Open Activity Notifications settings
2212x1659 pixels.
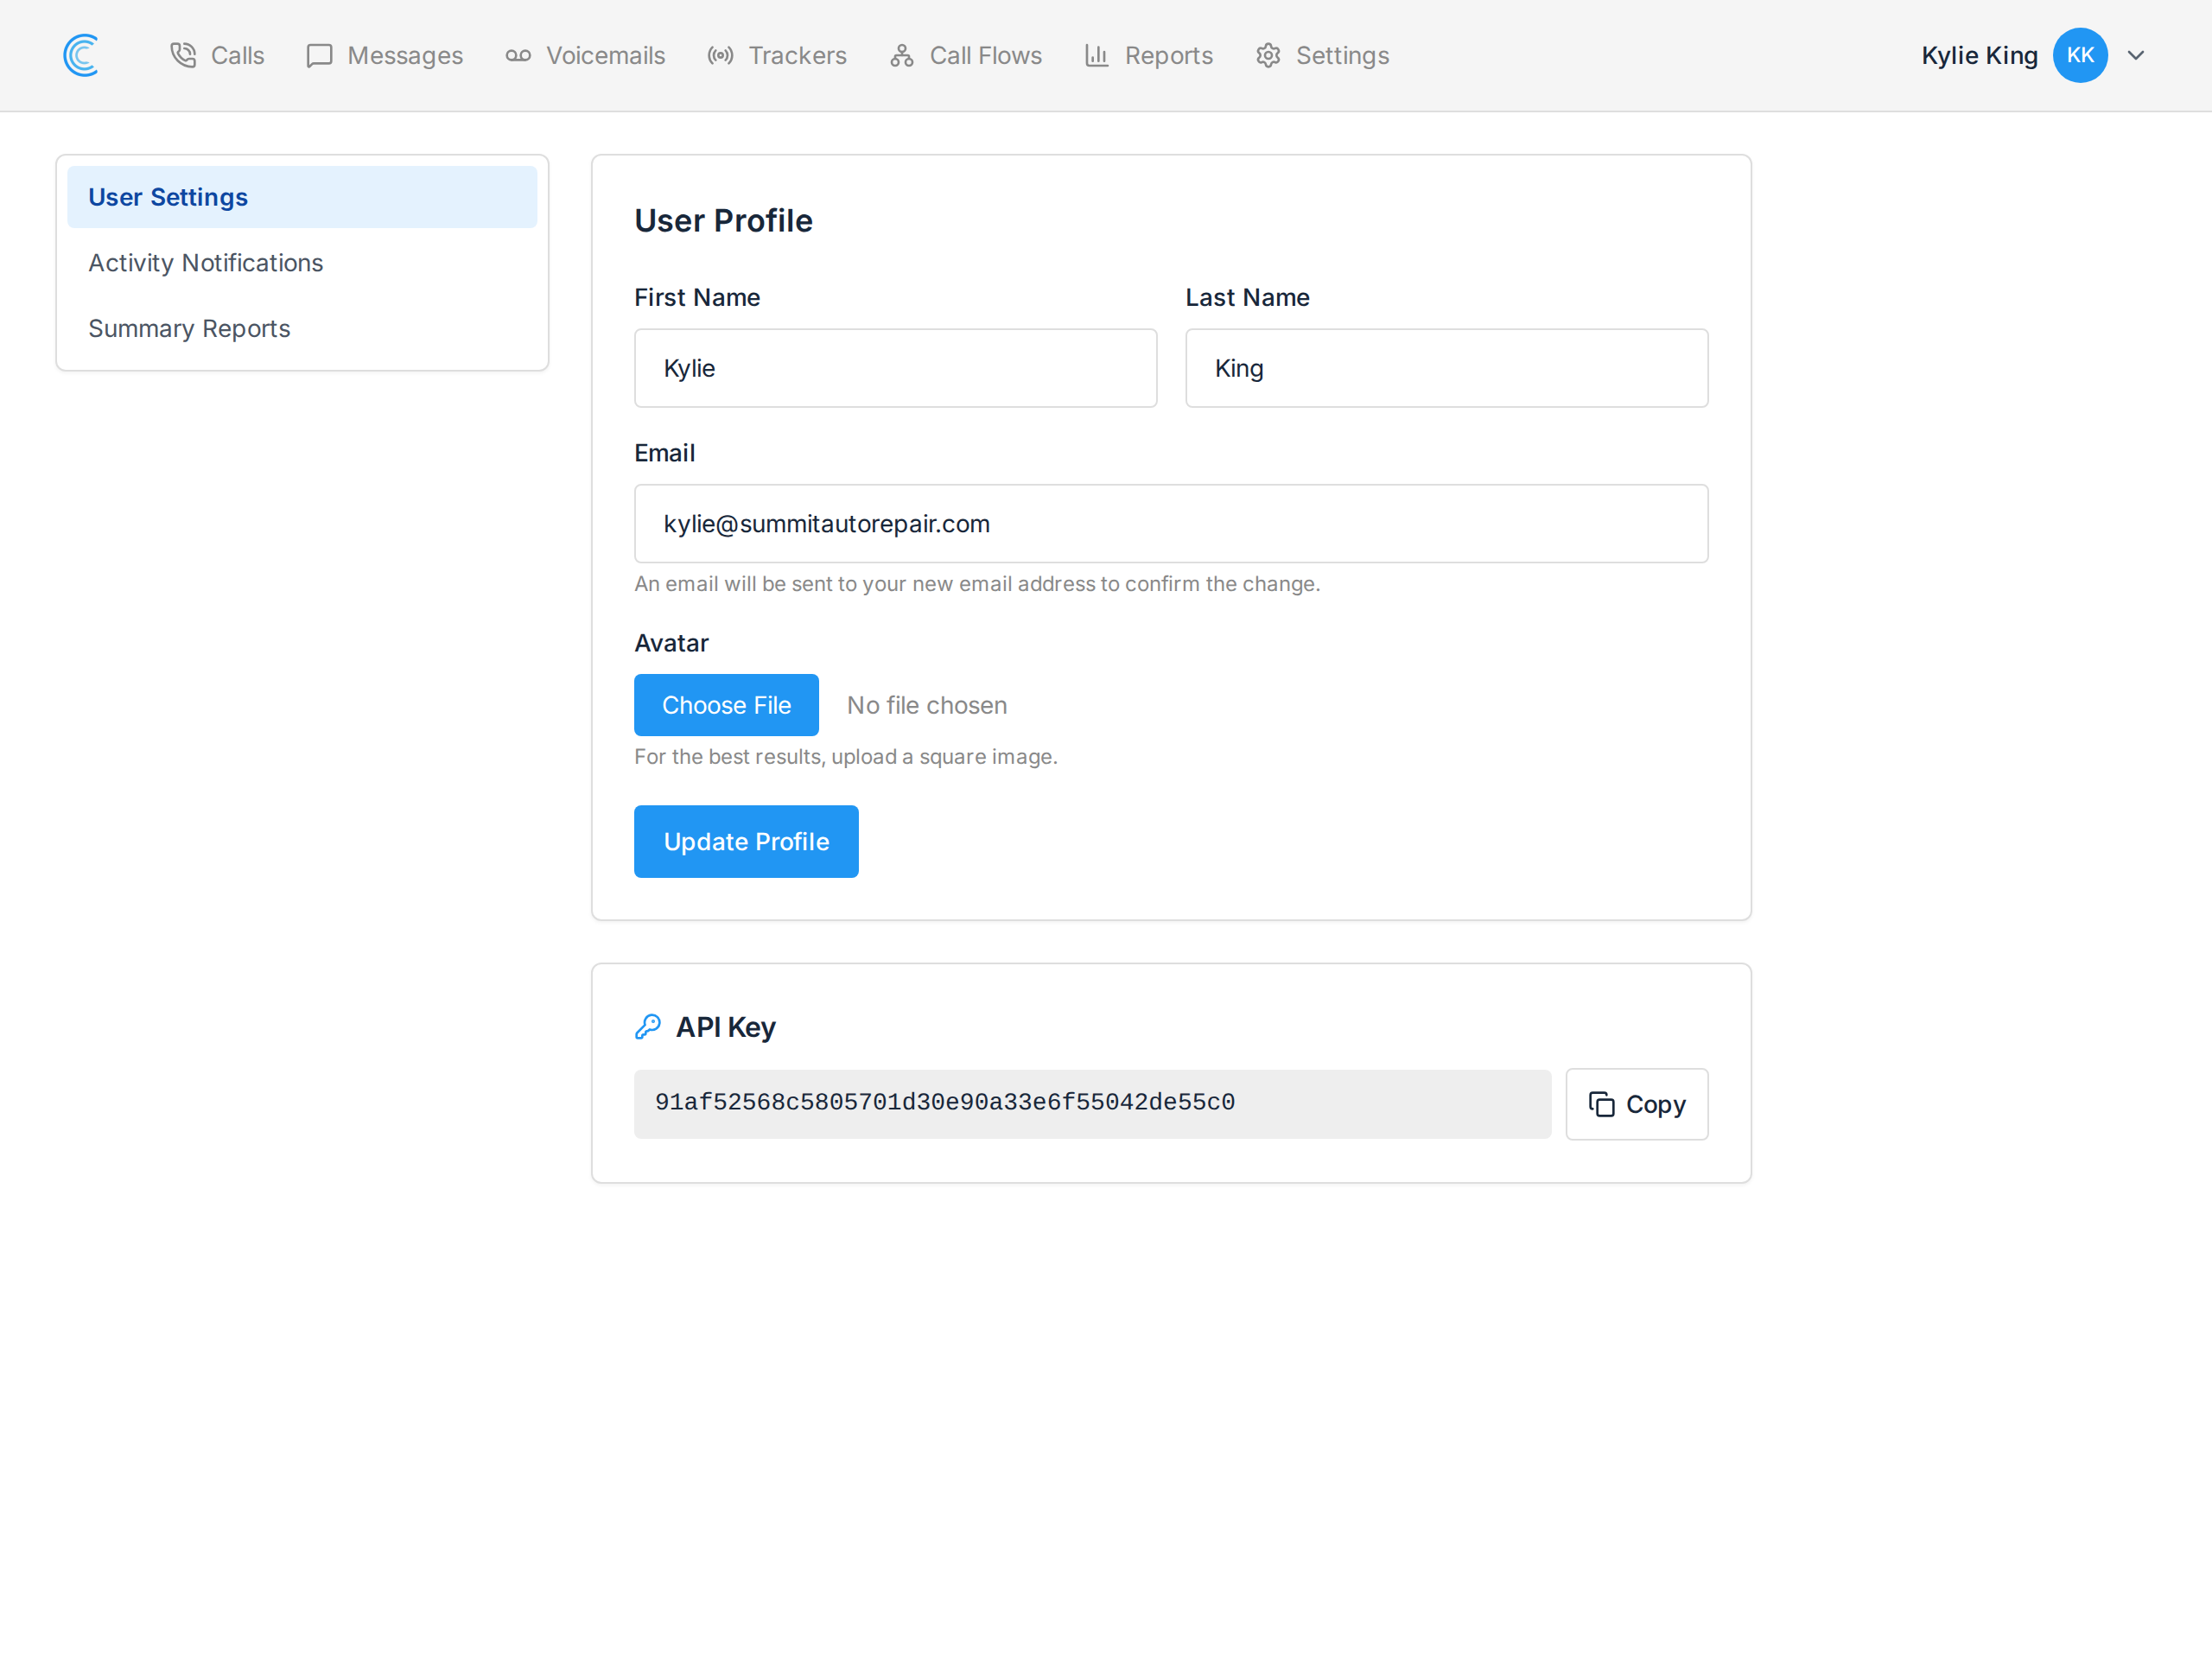(302, 263)
